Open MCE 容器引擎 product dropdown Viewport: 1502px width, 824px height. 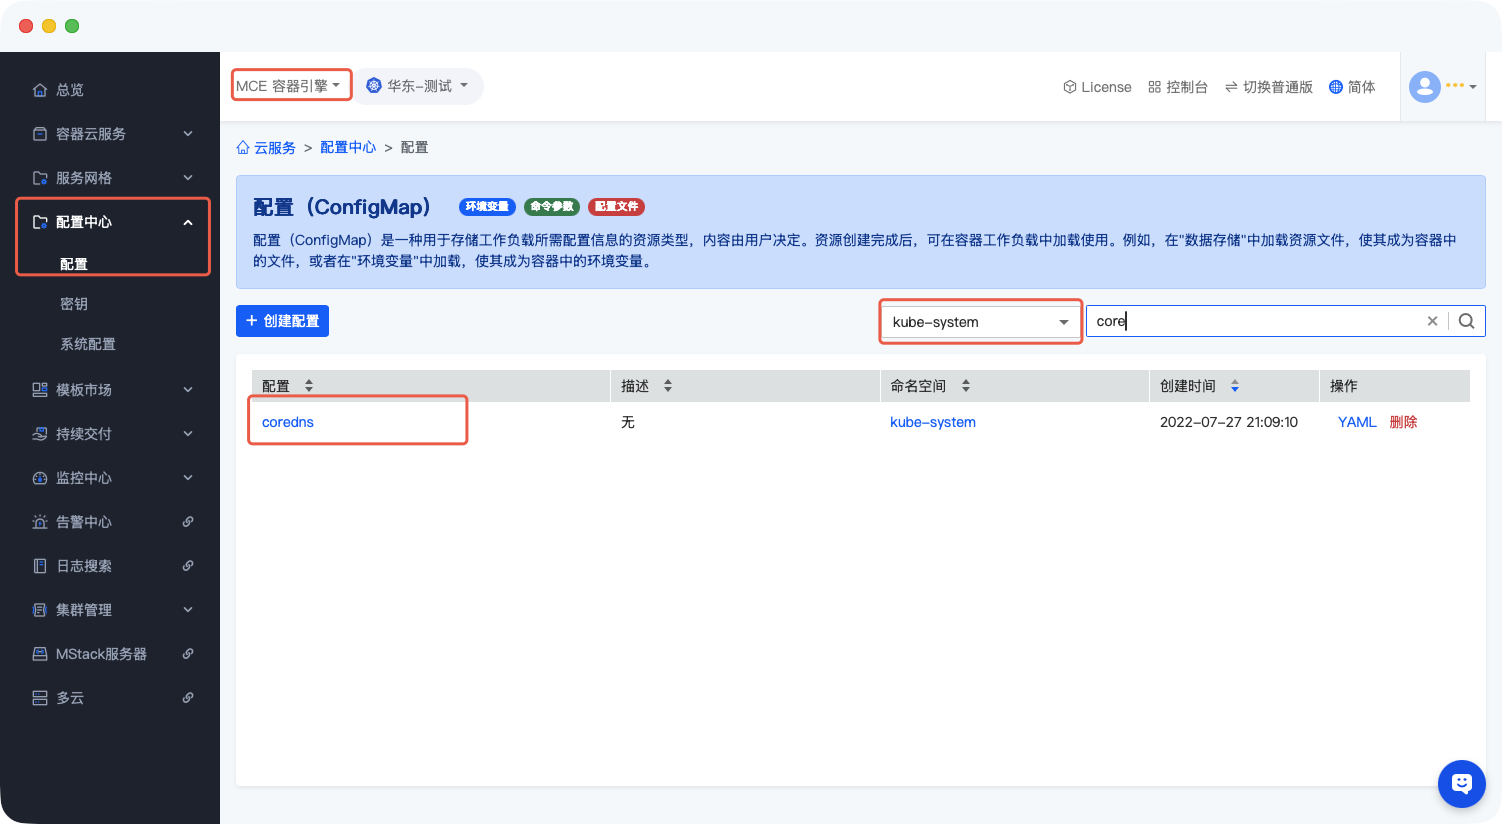click(290, 86)
